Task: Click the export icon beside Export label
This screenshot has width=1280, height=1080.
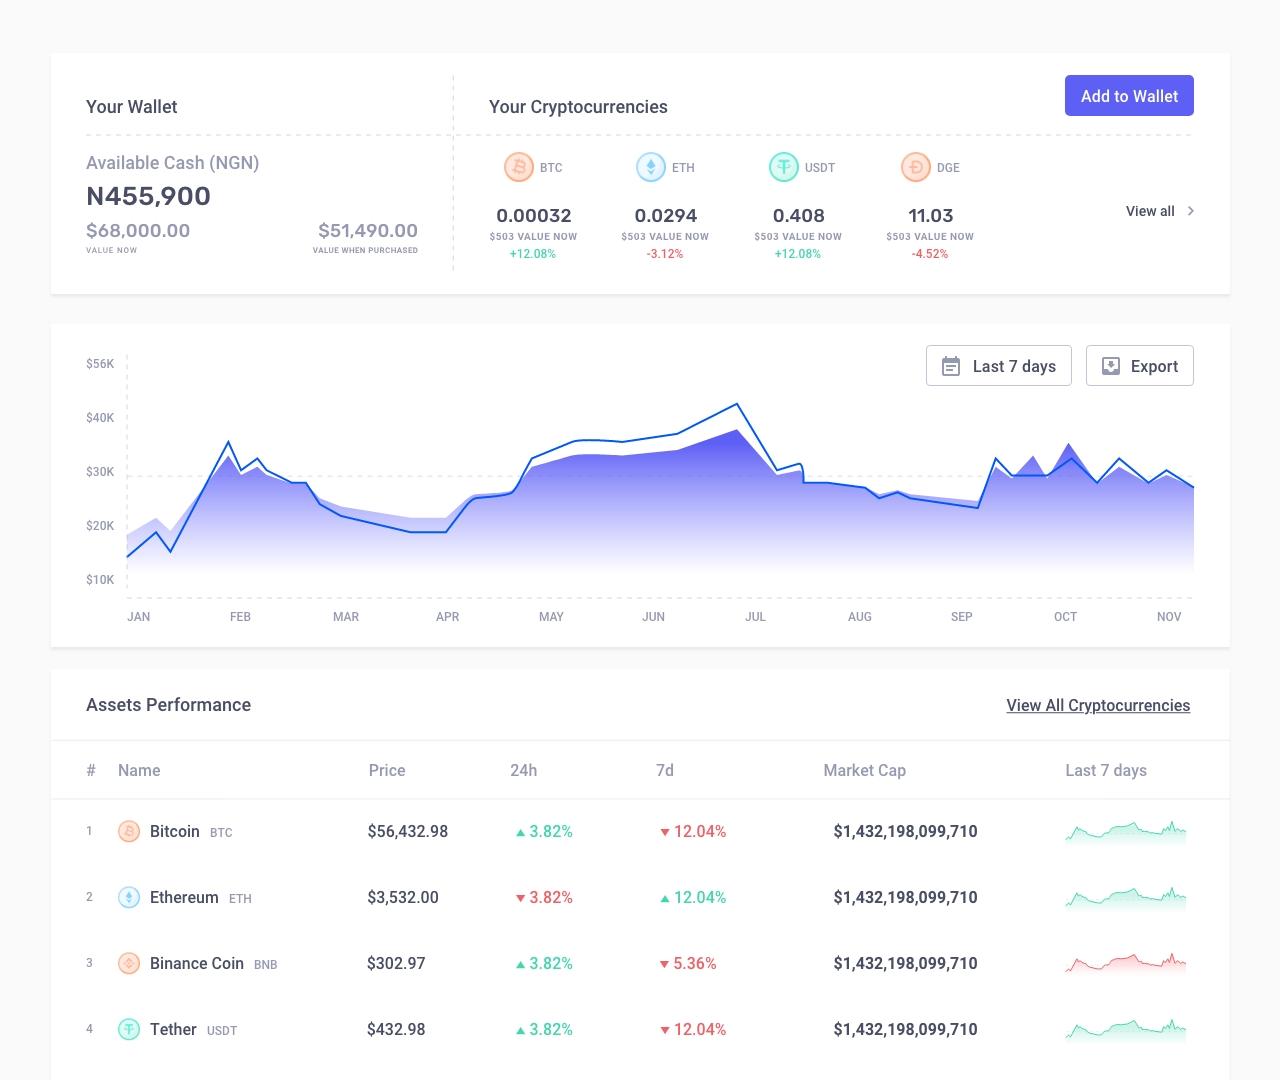Action: click(1110, 366)
